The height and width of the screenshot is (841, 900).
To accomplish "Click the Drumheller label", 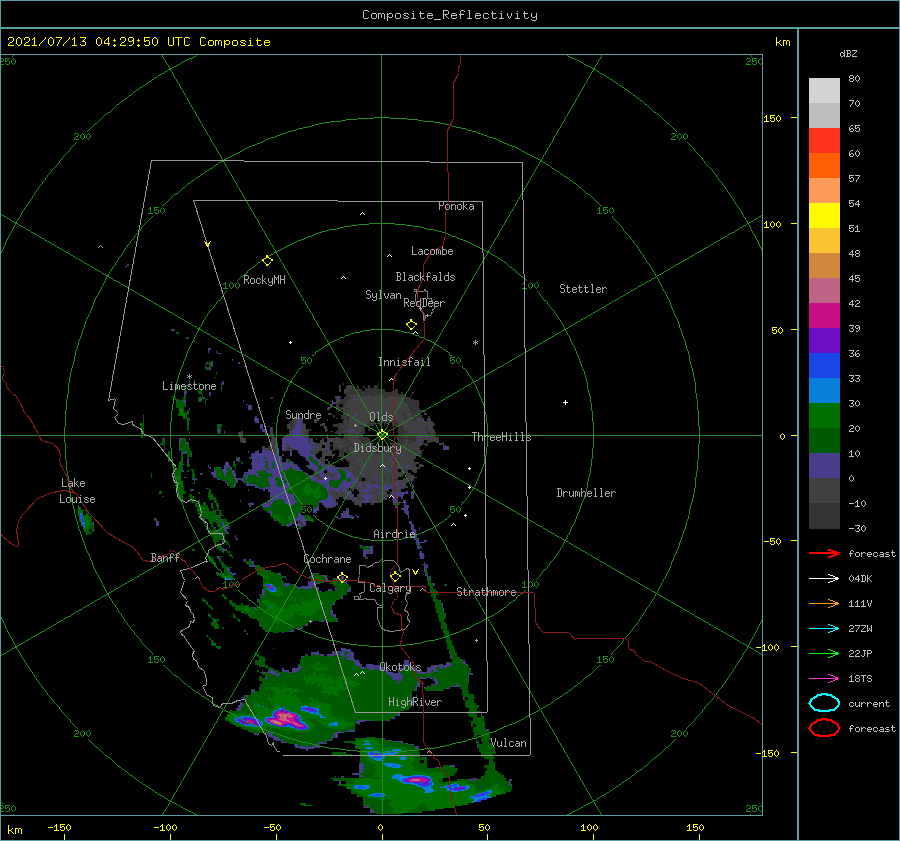I will (586, 493).
